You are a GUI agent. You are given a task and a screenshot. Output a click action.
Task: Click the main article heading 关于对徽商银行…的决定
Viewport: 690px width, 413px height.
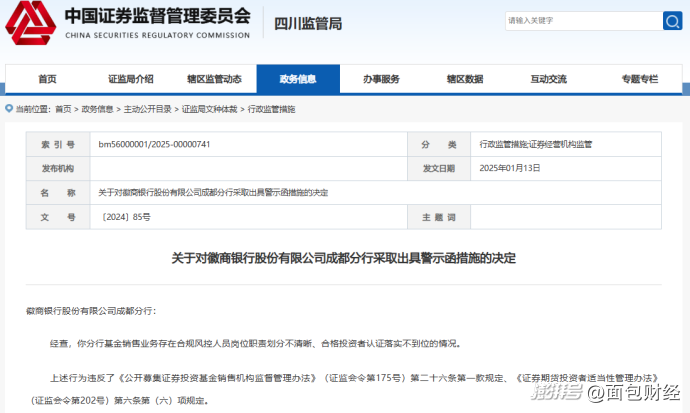coord(344,258)
